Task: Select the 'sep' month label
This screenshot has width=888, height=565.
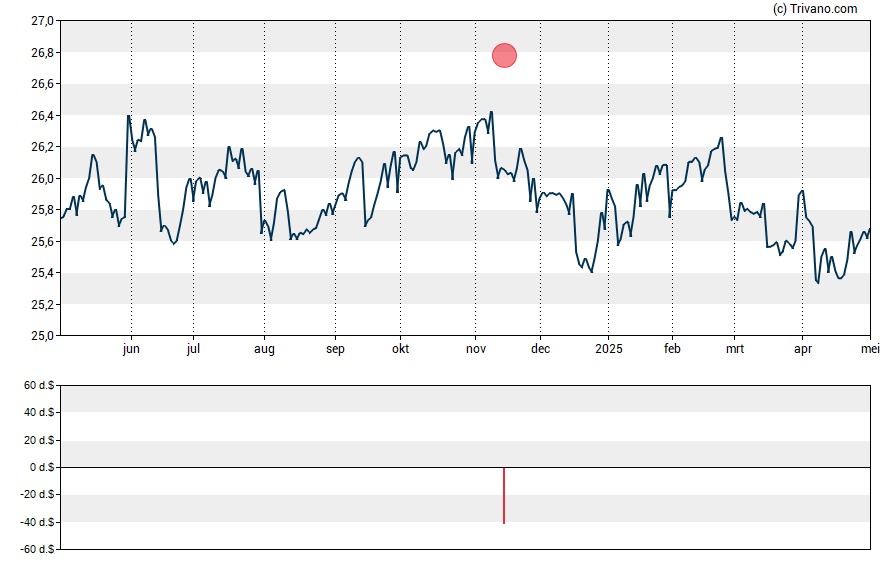Action: pyautogui.click(x=335, y=349)
